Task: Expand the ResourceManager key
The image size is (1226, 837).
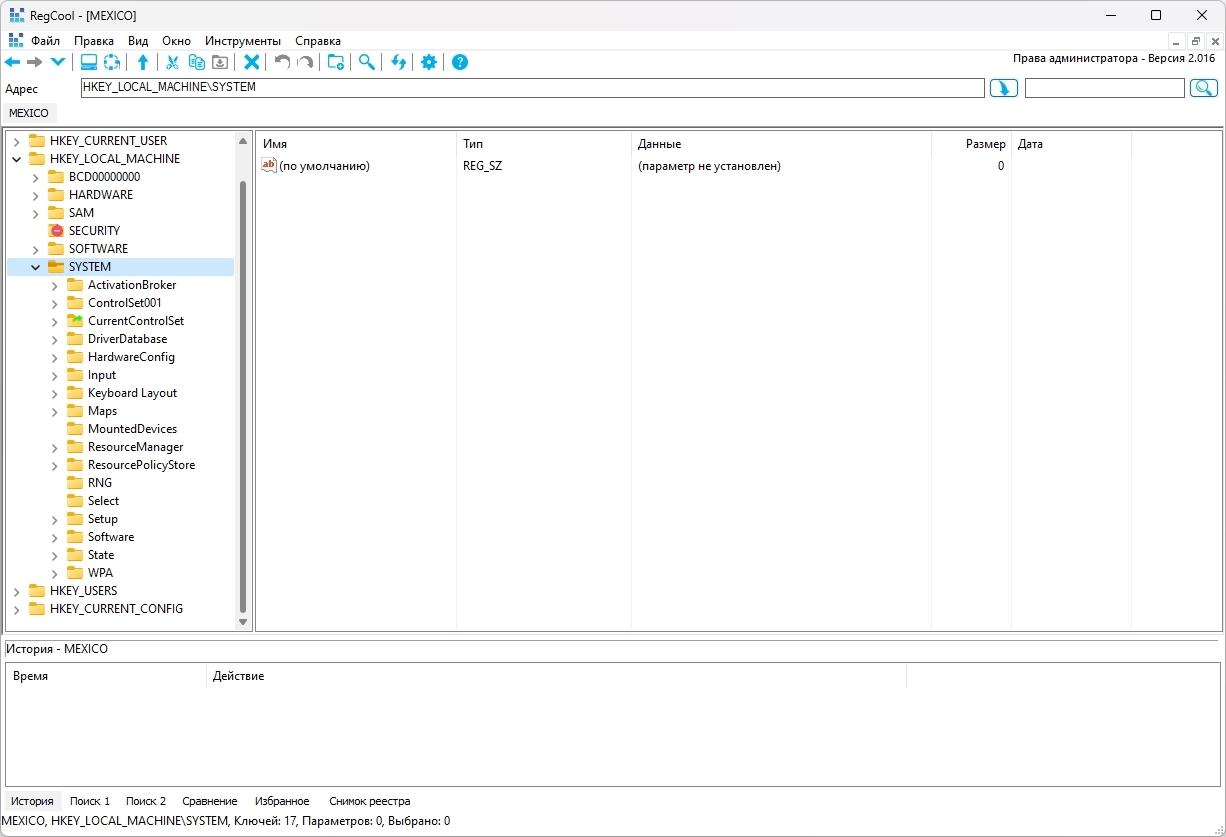Action: [54, 447]
